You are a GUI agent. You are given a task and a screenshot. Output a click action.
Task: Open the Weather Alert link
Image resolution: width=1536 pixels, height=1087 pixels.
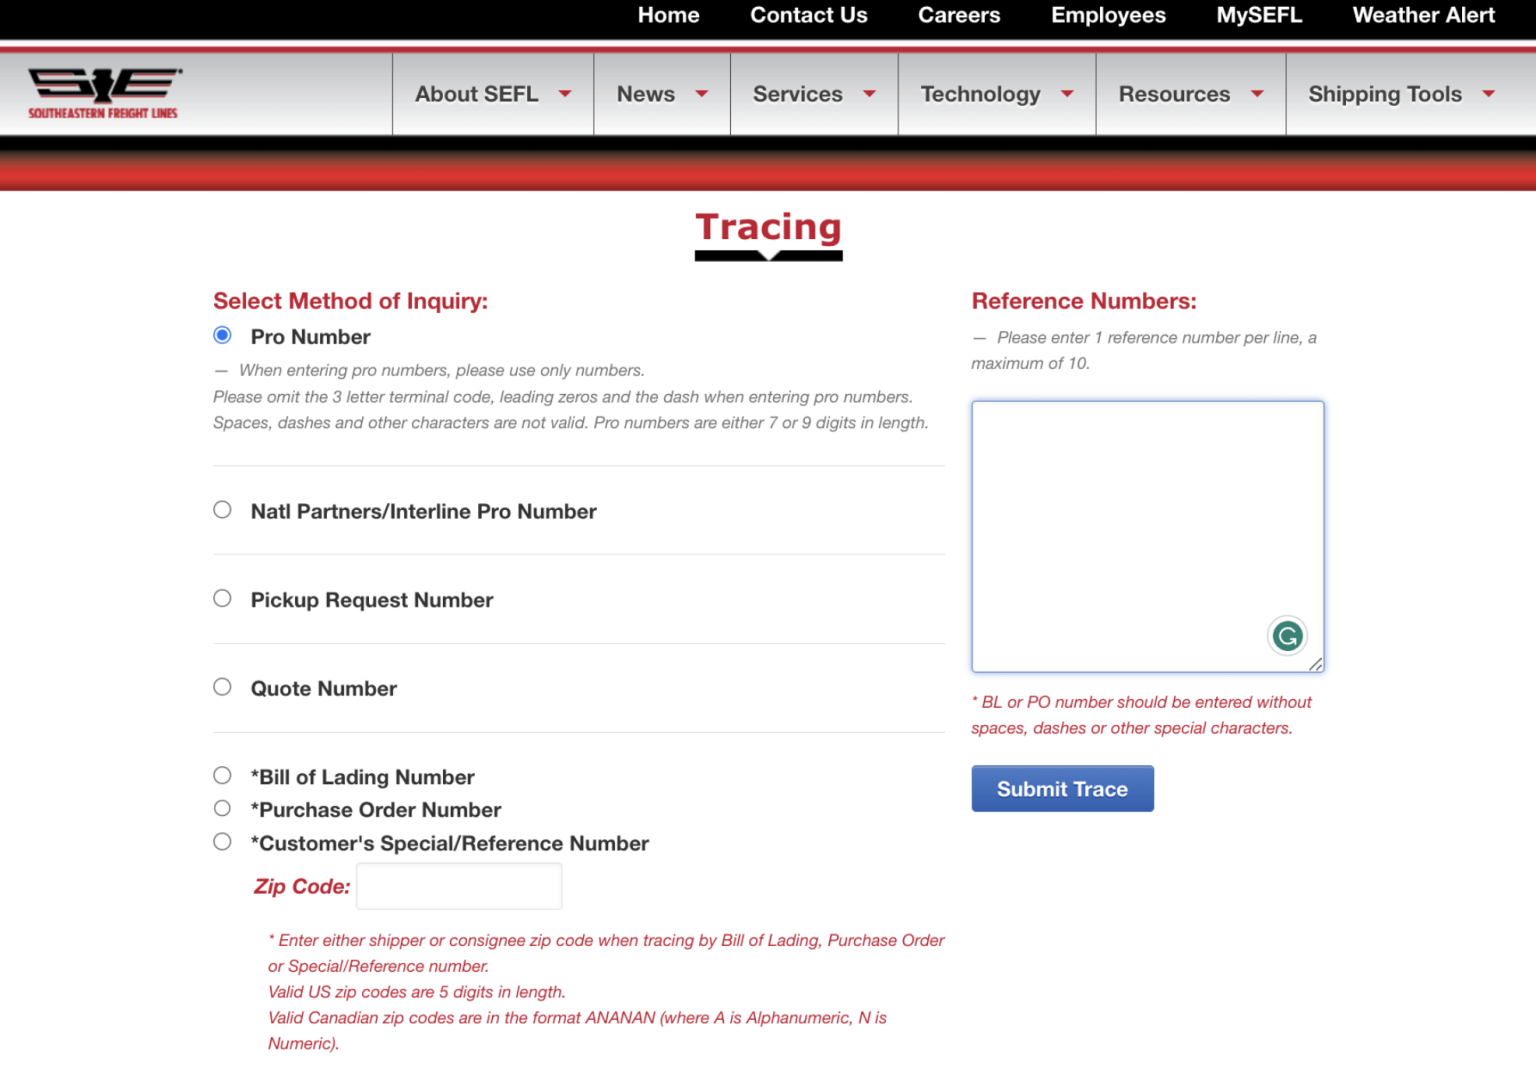pos(1423,15)
